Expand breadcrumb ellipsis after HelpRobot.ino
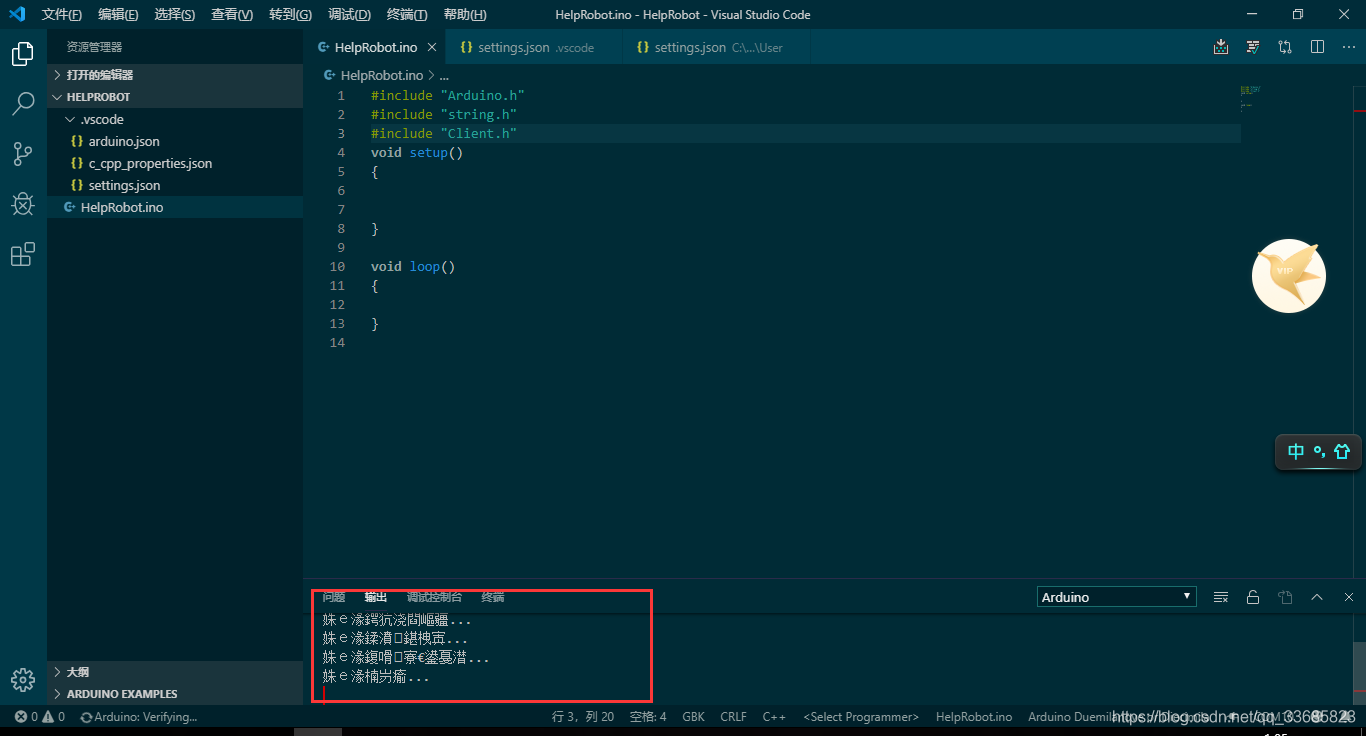 (444, 75)
